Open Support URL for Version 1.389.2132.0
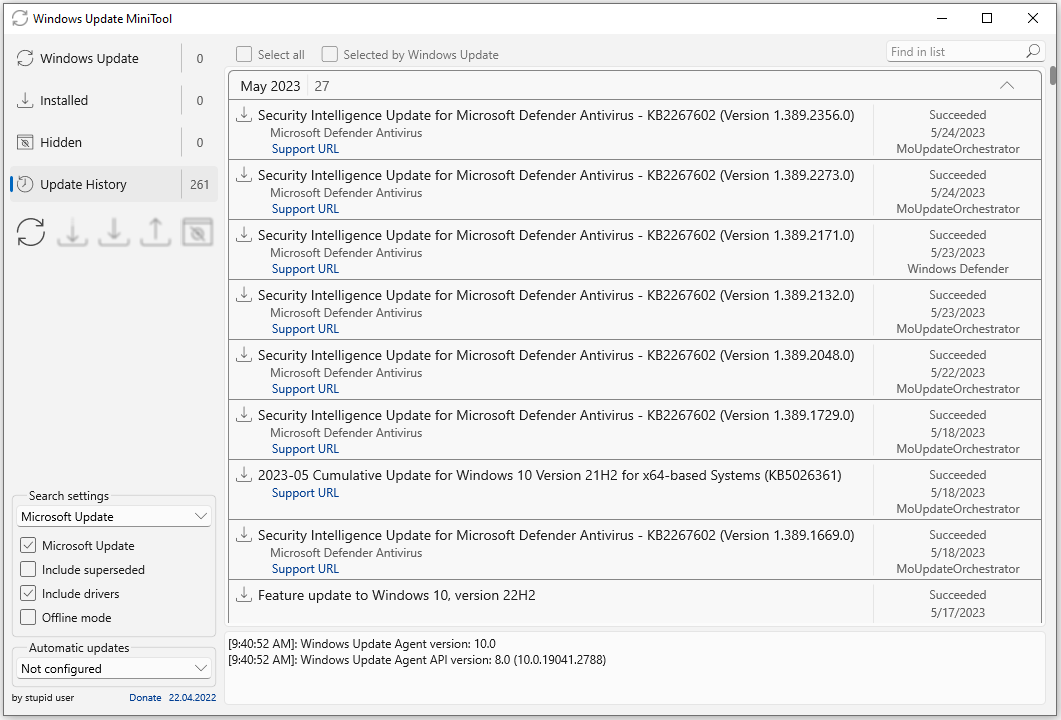Screen dimensions: 1061x720 pos(305,329)
